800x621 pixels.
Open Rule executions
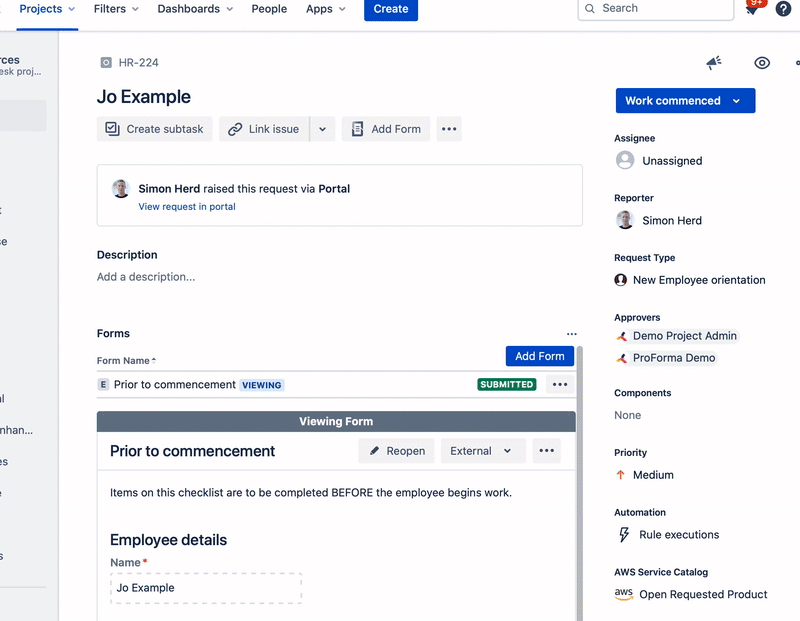[679, 535]
